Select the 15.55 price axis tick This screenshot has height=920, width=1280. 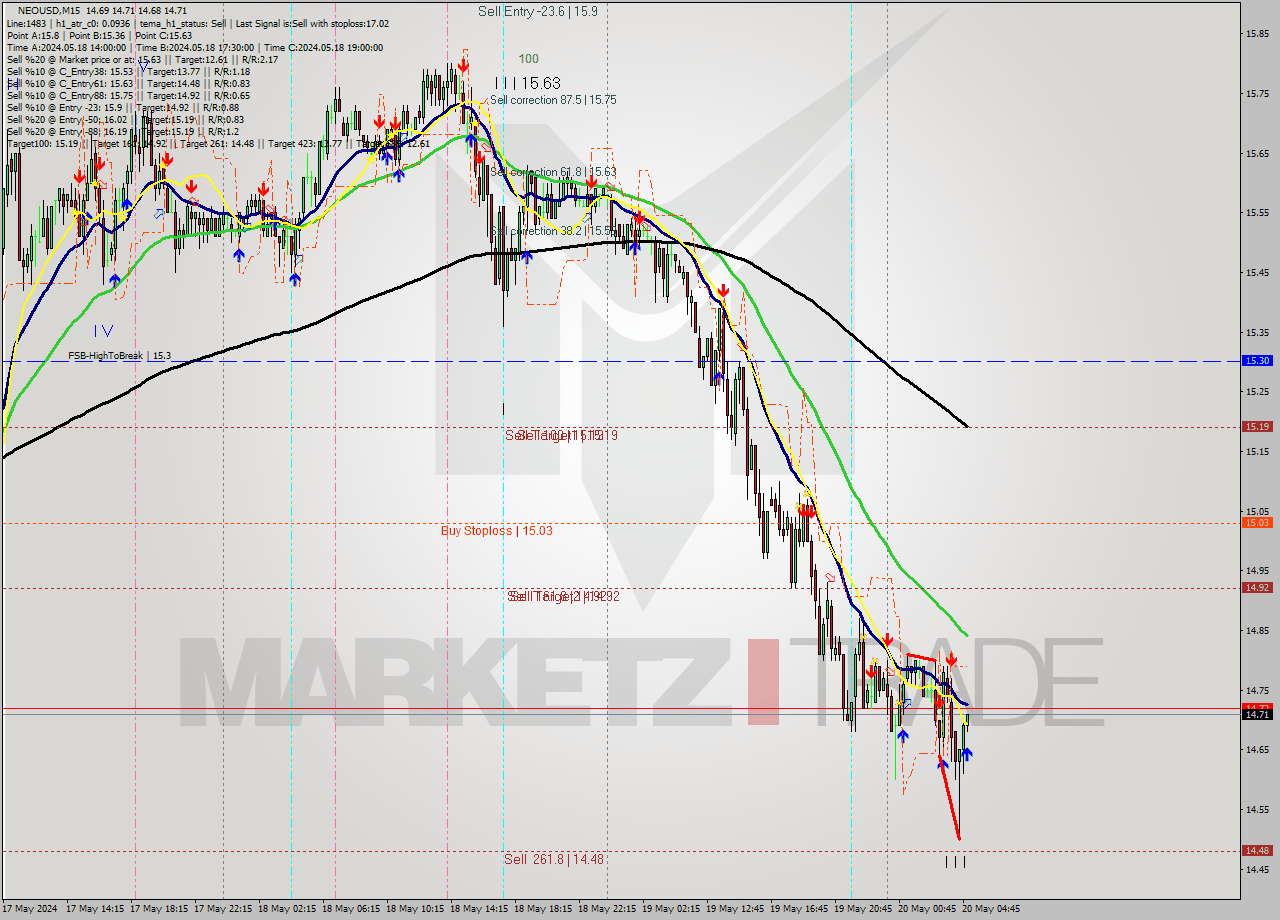pyautogui.click(x=1257, y=212)
